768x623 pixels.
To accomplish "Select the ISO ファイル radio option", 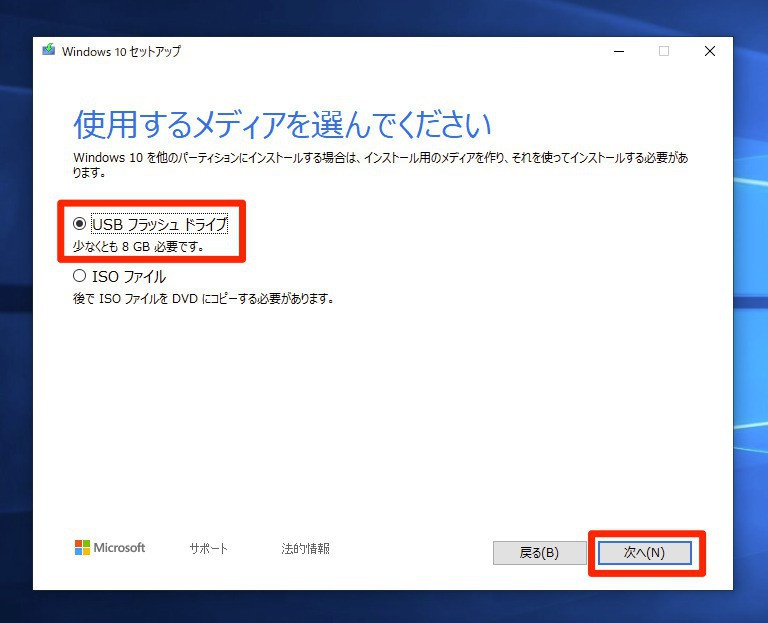I will pos(79,276).
